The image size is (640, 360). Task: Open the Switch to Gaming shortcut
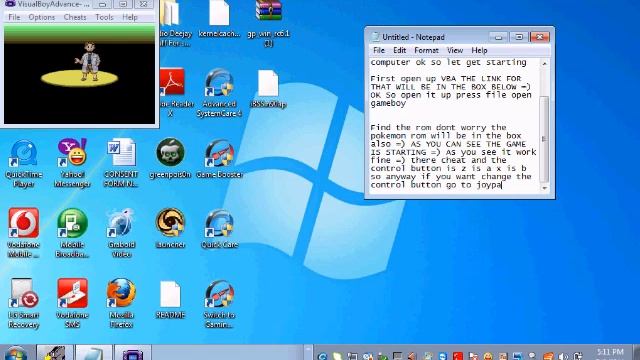(220, 304)
